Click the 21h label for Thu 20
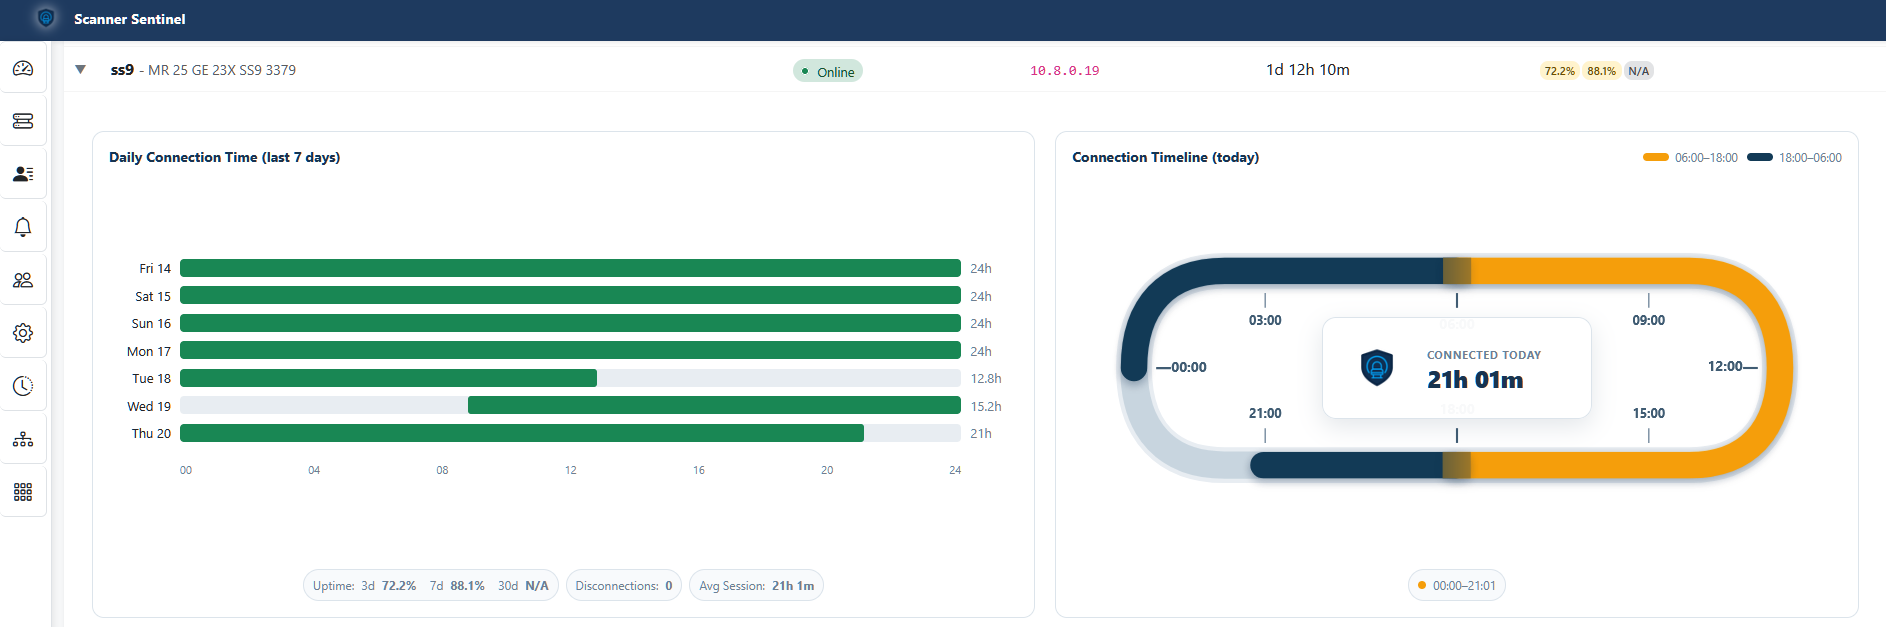The image size is (1886, 627). coord(981,433)
